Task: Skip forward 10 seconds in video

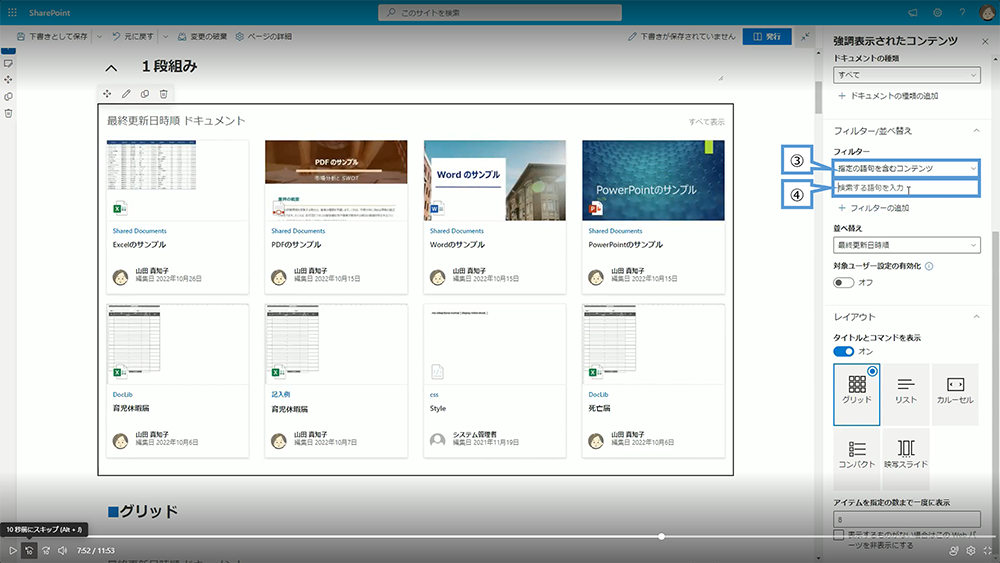Action: click(x=46, y=550)
